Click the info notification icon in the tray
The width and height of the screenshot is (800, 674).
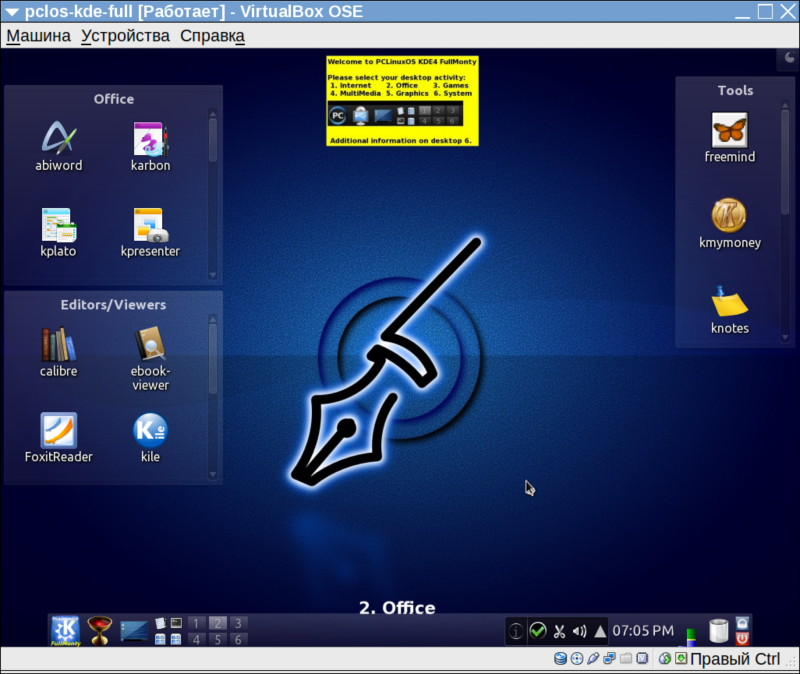tap(516, 631)
